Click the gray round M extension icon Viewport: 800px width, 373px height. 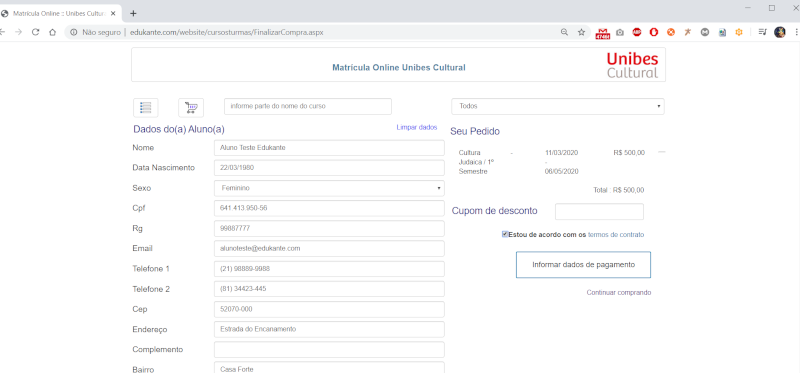pos(705,32)
